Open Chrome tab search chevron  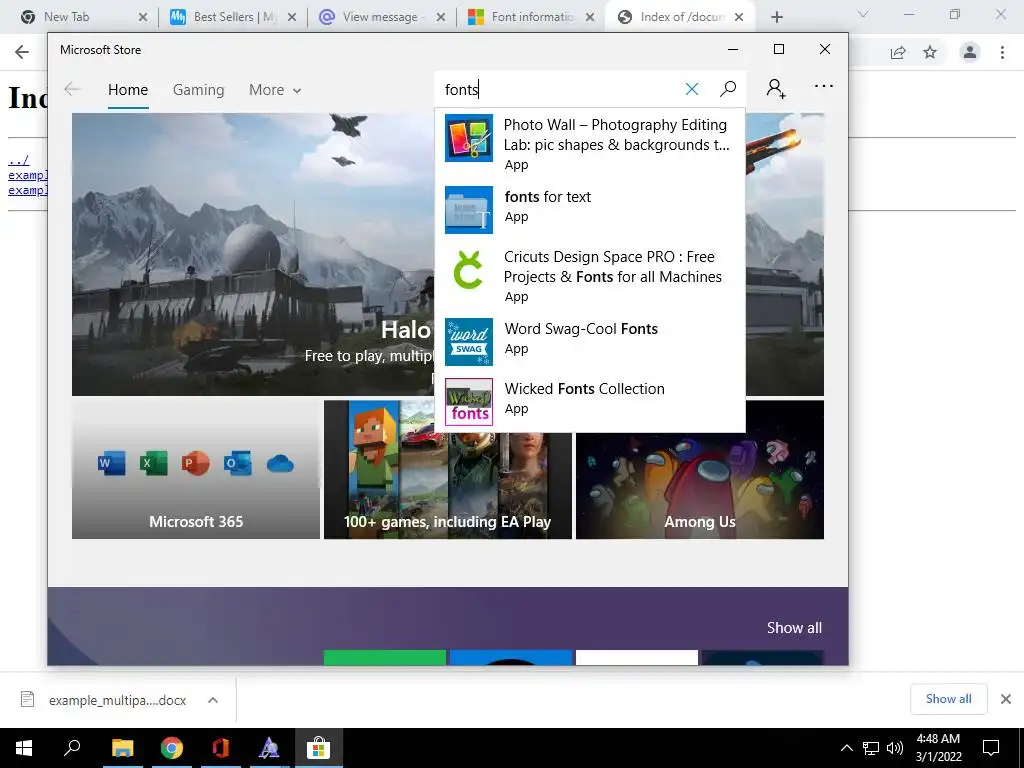coord(863,14)
